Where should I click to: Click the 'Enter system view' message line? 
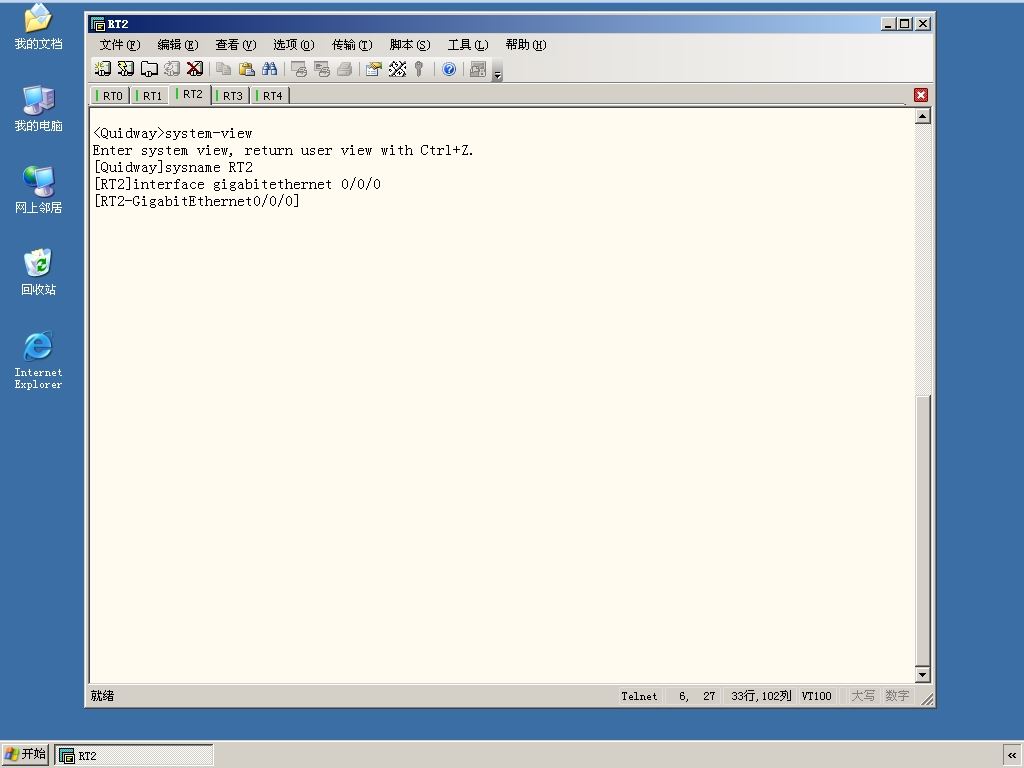(x=283, y=150)
